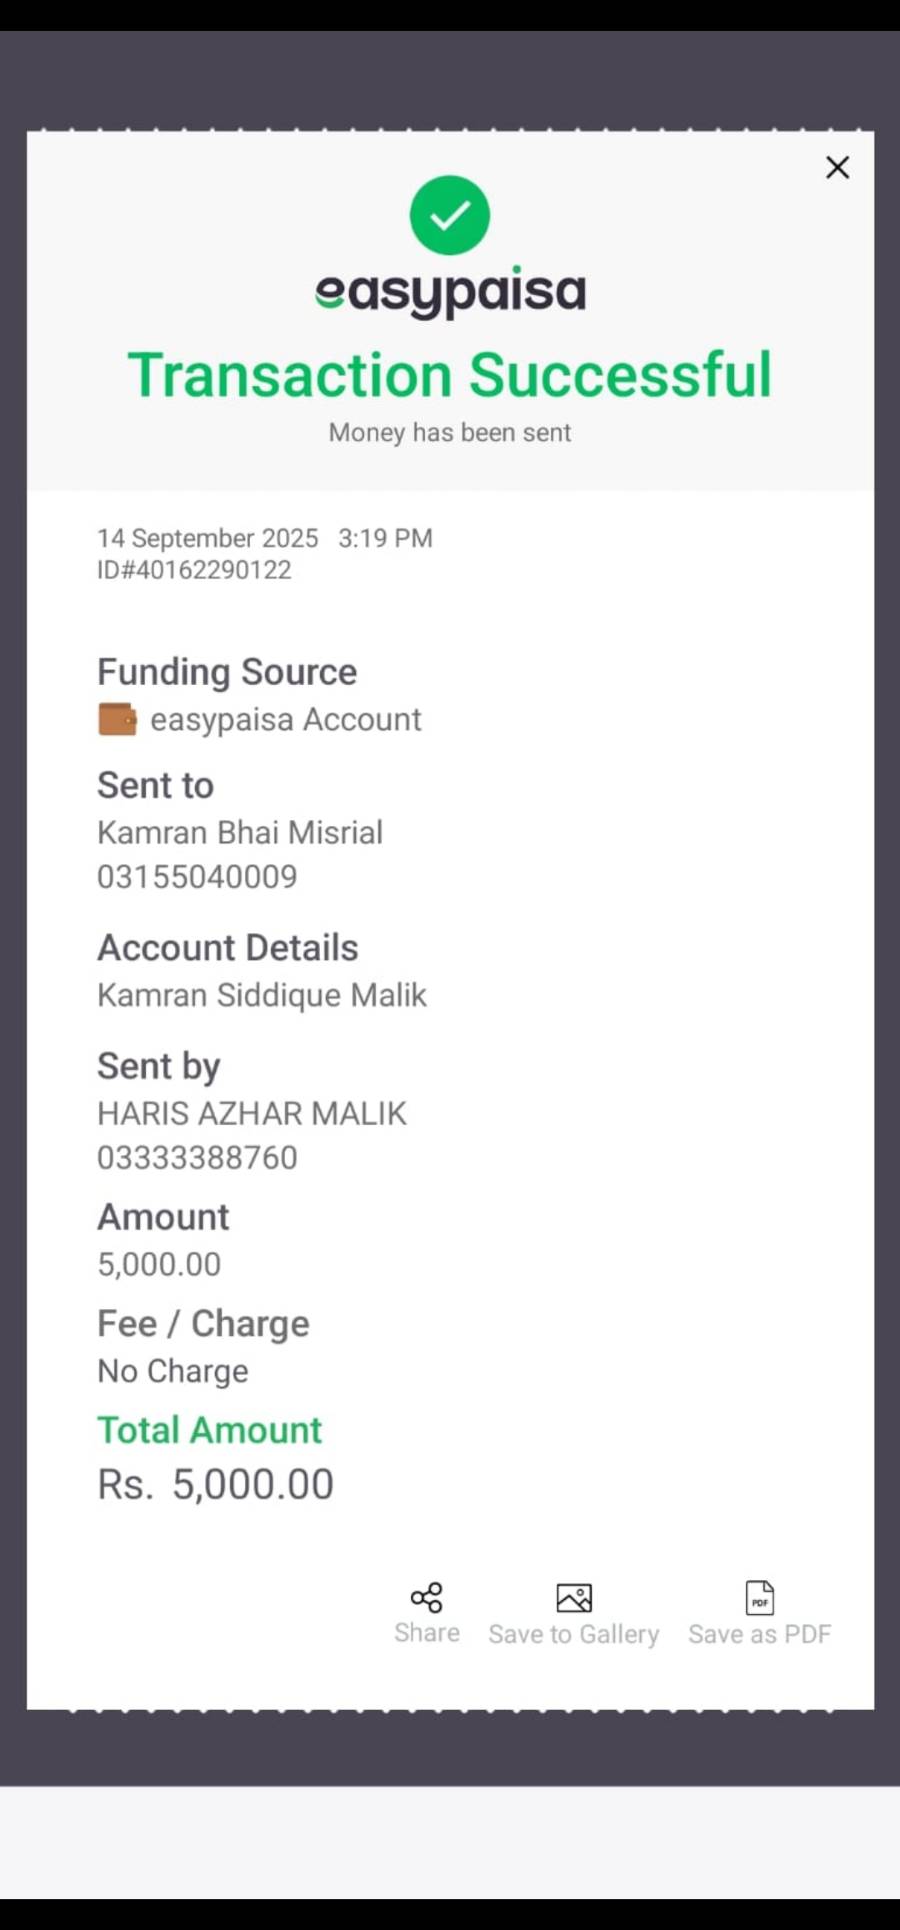Click the No Charge fee text
Viewport: 900px width, 1930px height.
(173, 1371)
